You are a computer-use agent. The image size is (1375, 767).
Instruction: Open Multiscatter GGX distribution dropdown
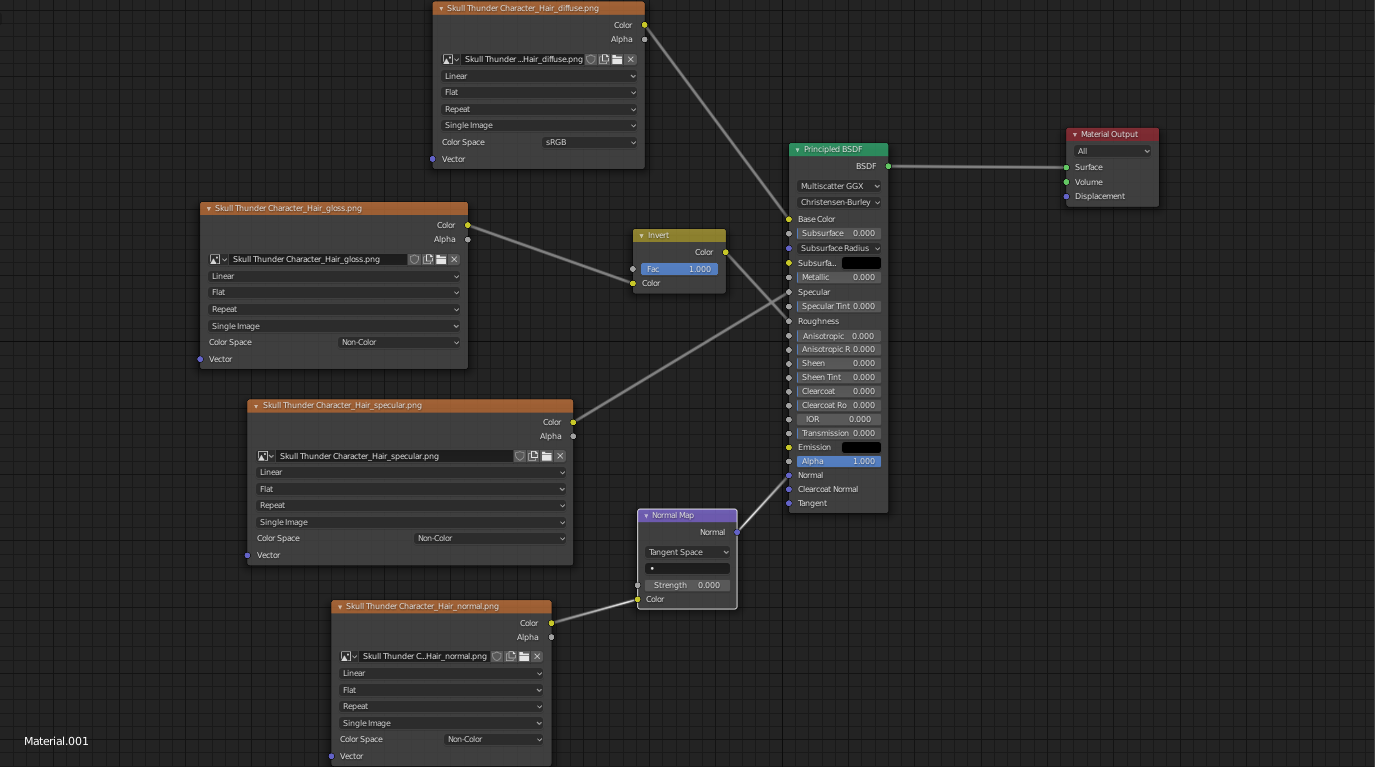[839, 186]
